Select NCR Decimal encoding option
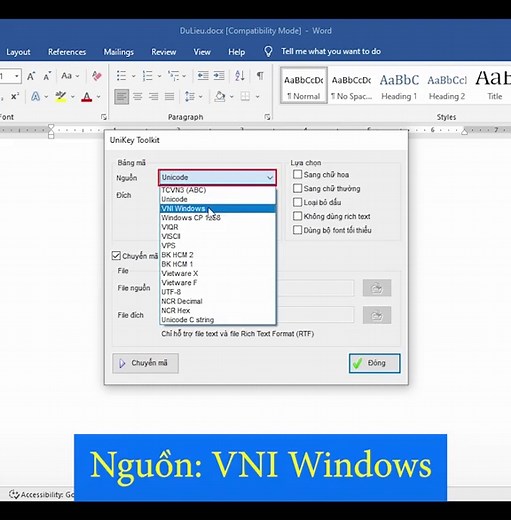Screen dimensions: 511x520 (218, 301)
